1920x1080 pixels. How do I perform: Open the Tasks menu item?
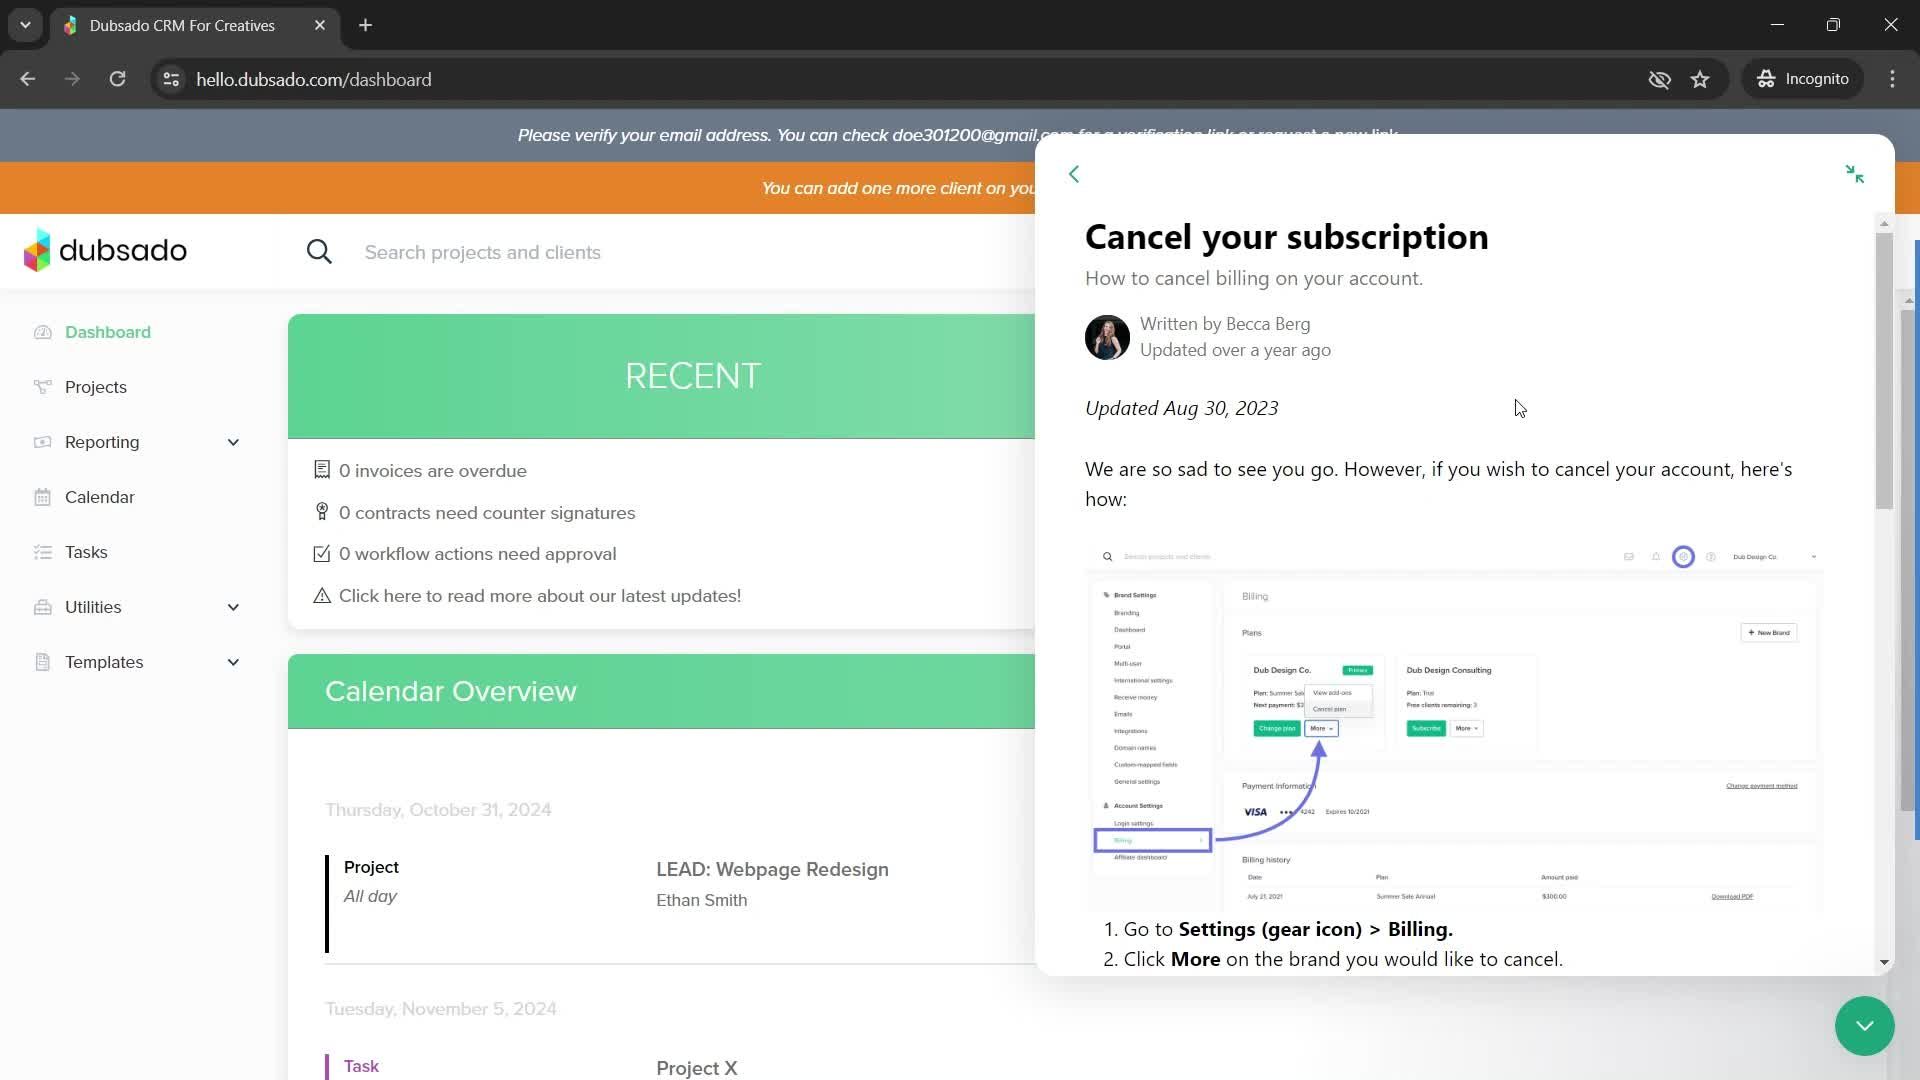point(86,552)
